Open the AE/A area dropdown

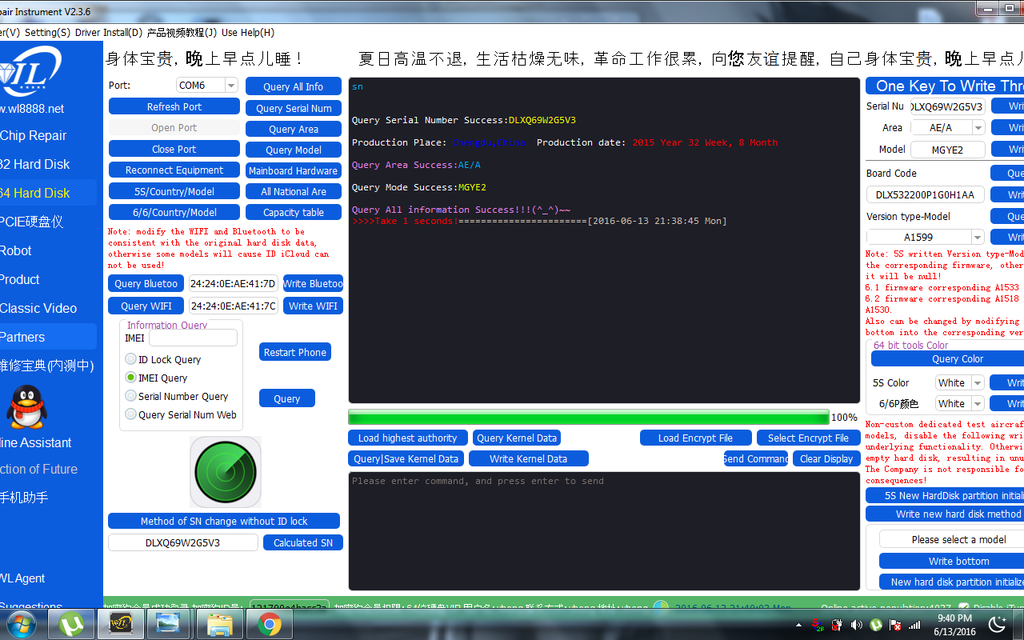point(977,128)
